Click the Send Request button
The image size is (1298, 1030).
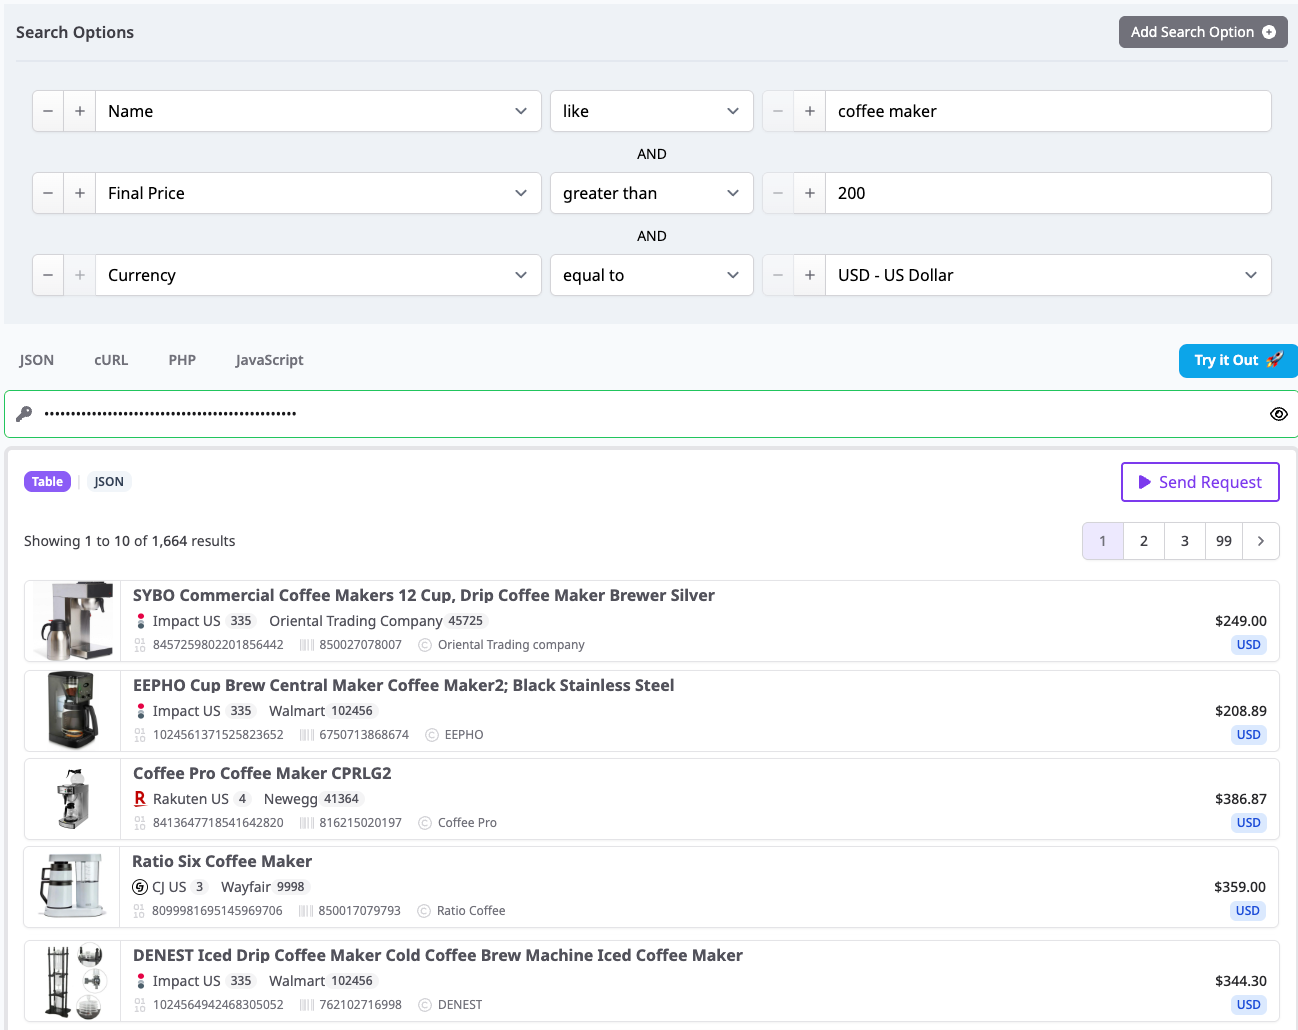point(1200,482)
